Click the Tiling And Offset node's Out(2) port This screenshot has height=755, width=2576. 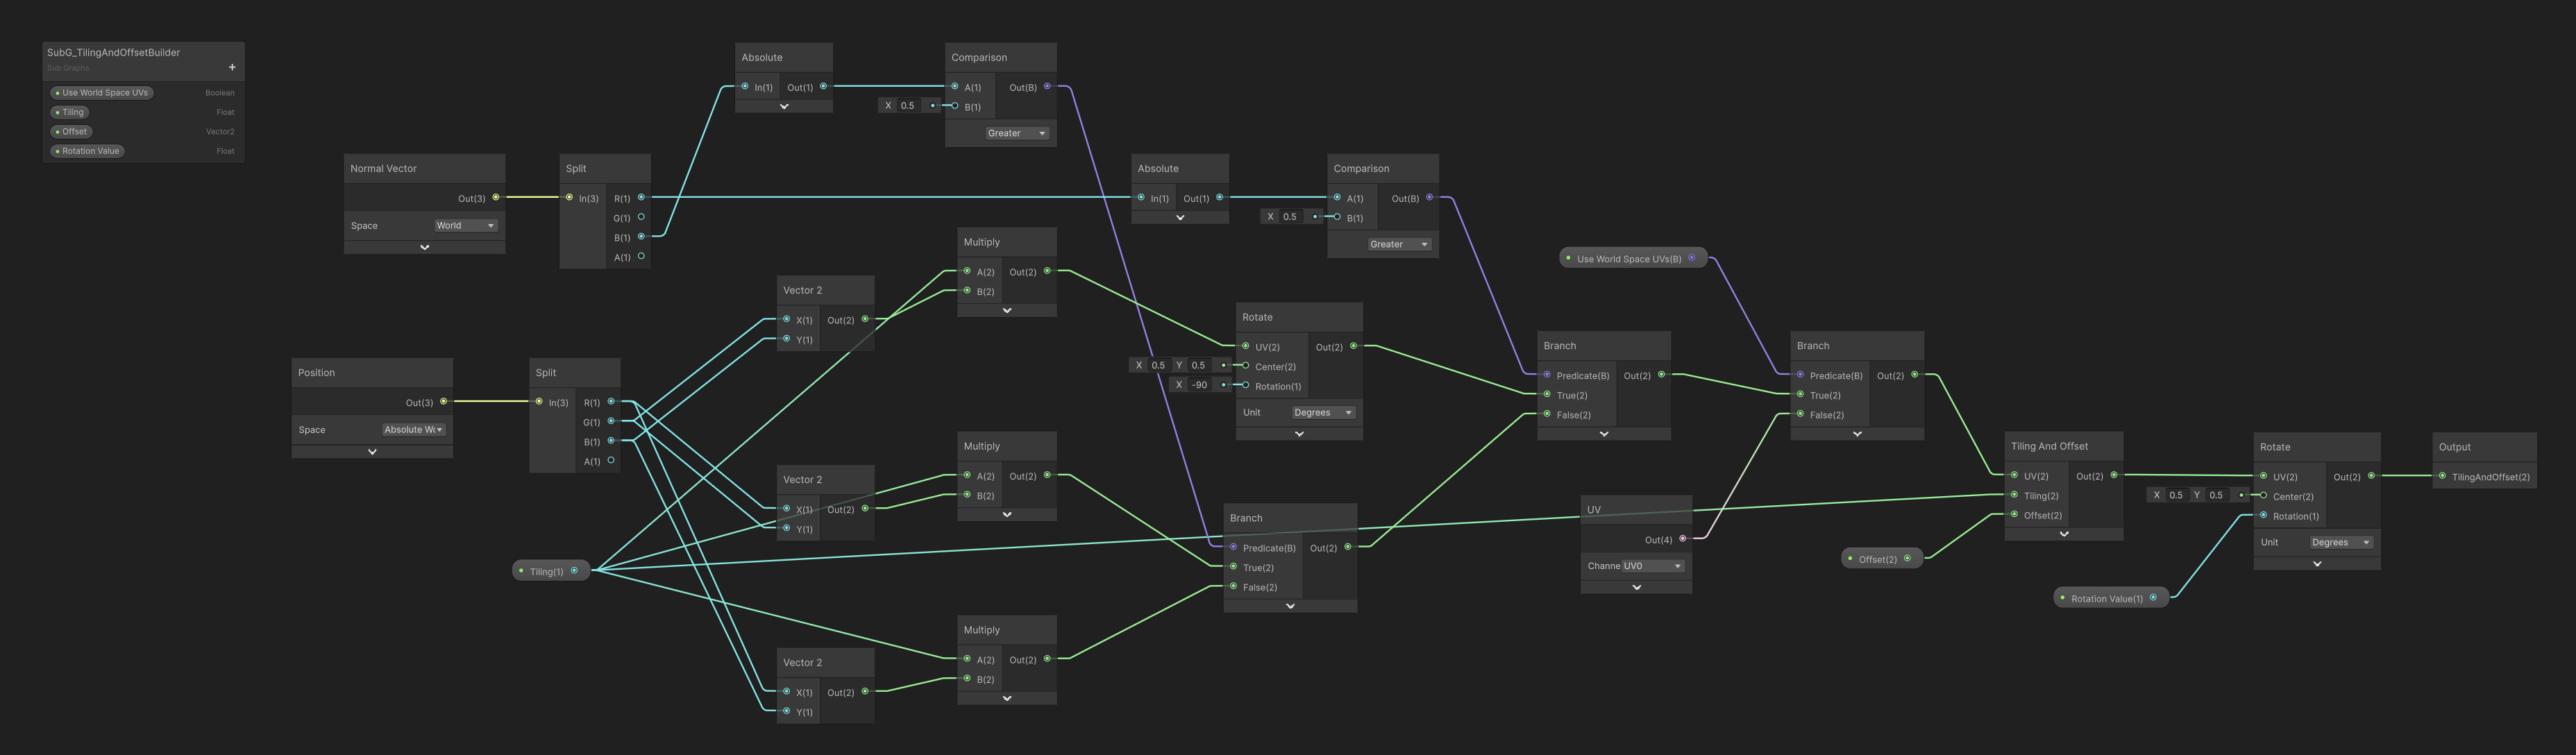[x=2114, y=475]
